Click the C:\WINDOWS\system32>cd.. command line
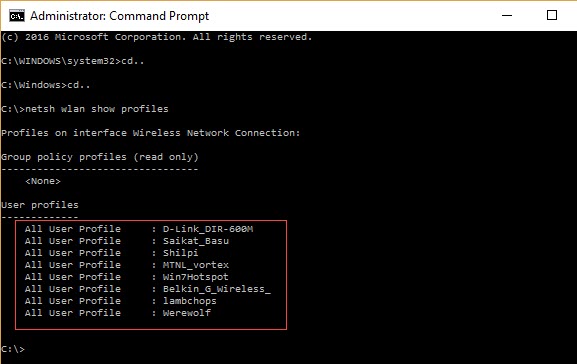This screenshot has height=364, width=577. 72,61
